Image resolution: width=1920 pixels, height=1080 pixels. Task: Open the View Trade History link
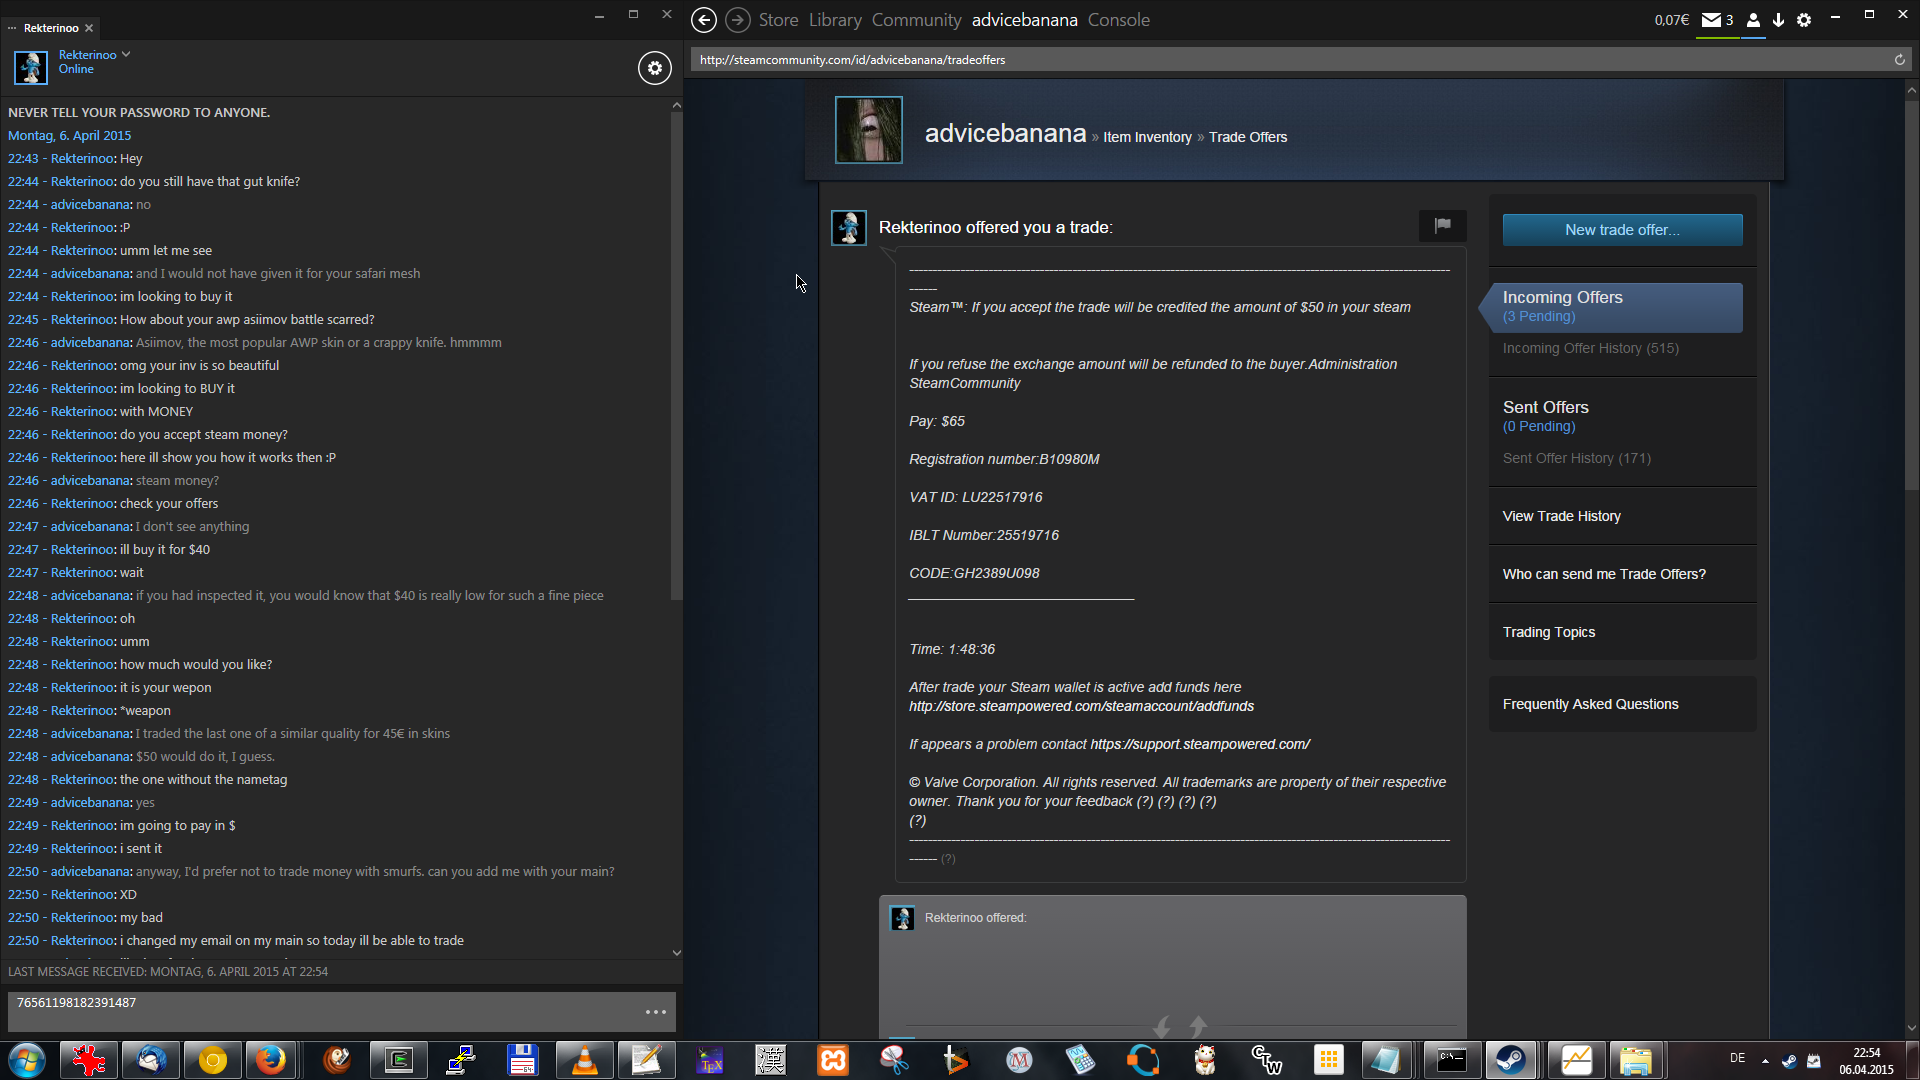click(x=1561, y=516)
